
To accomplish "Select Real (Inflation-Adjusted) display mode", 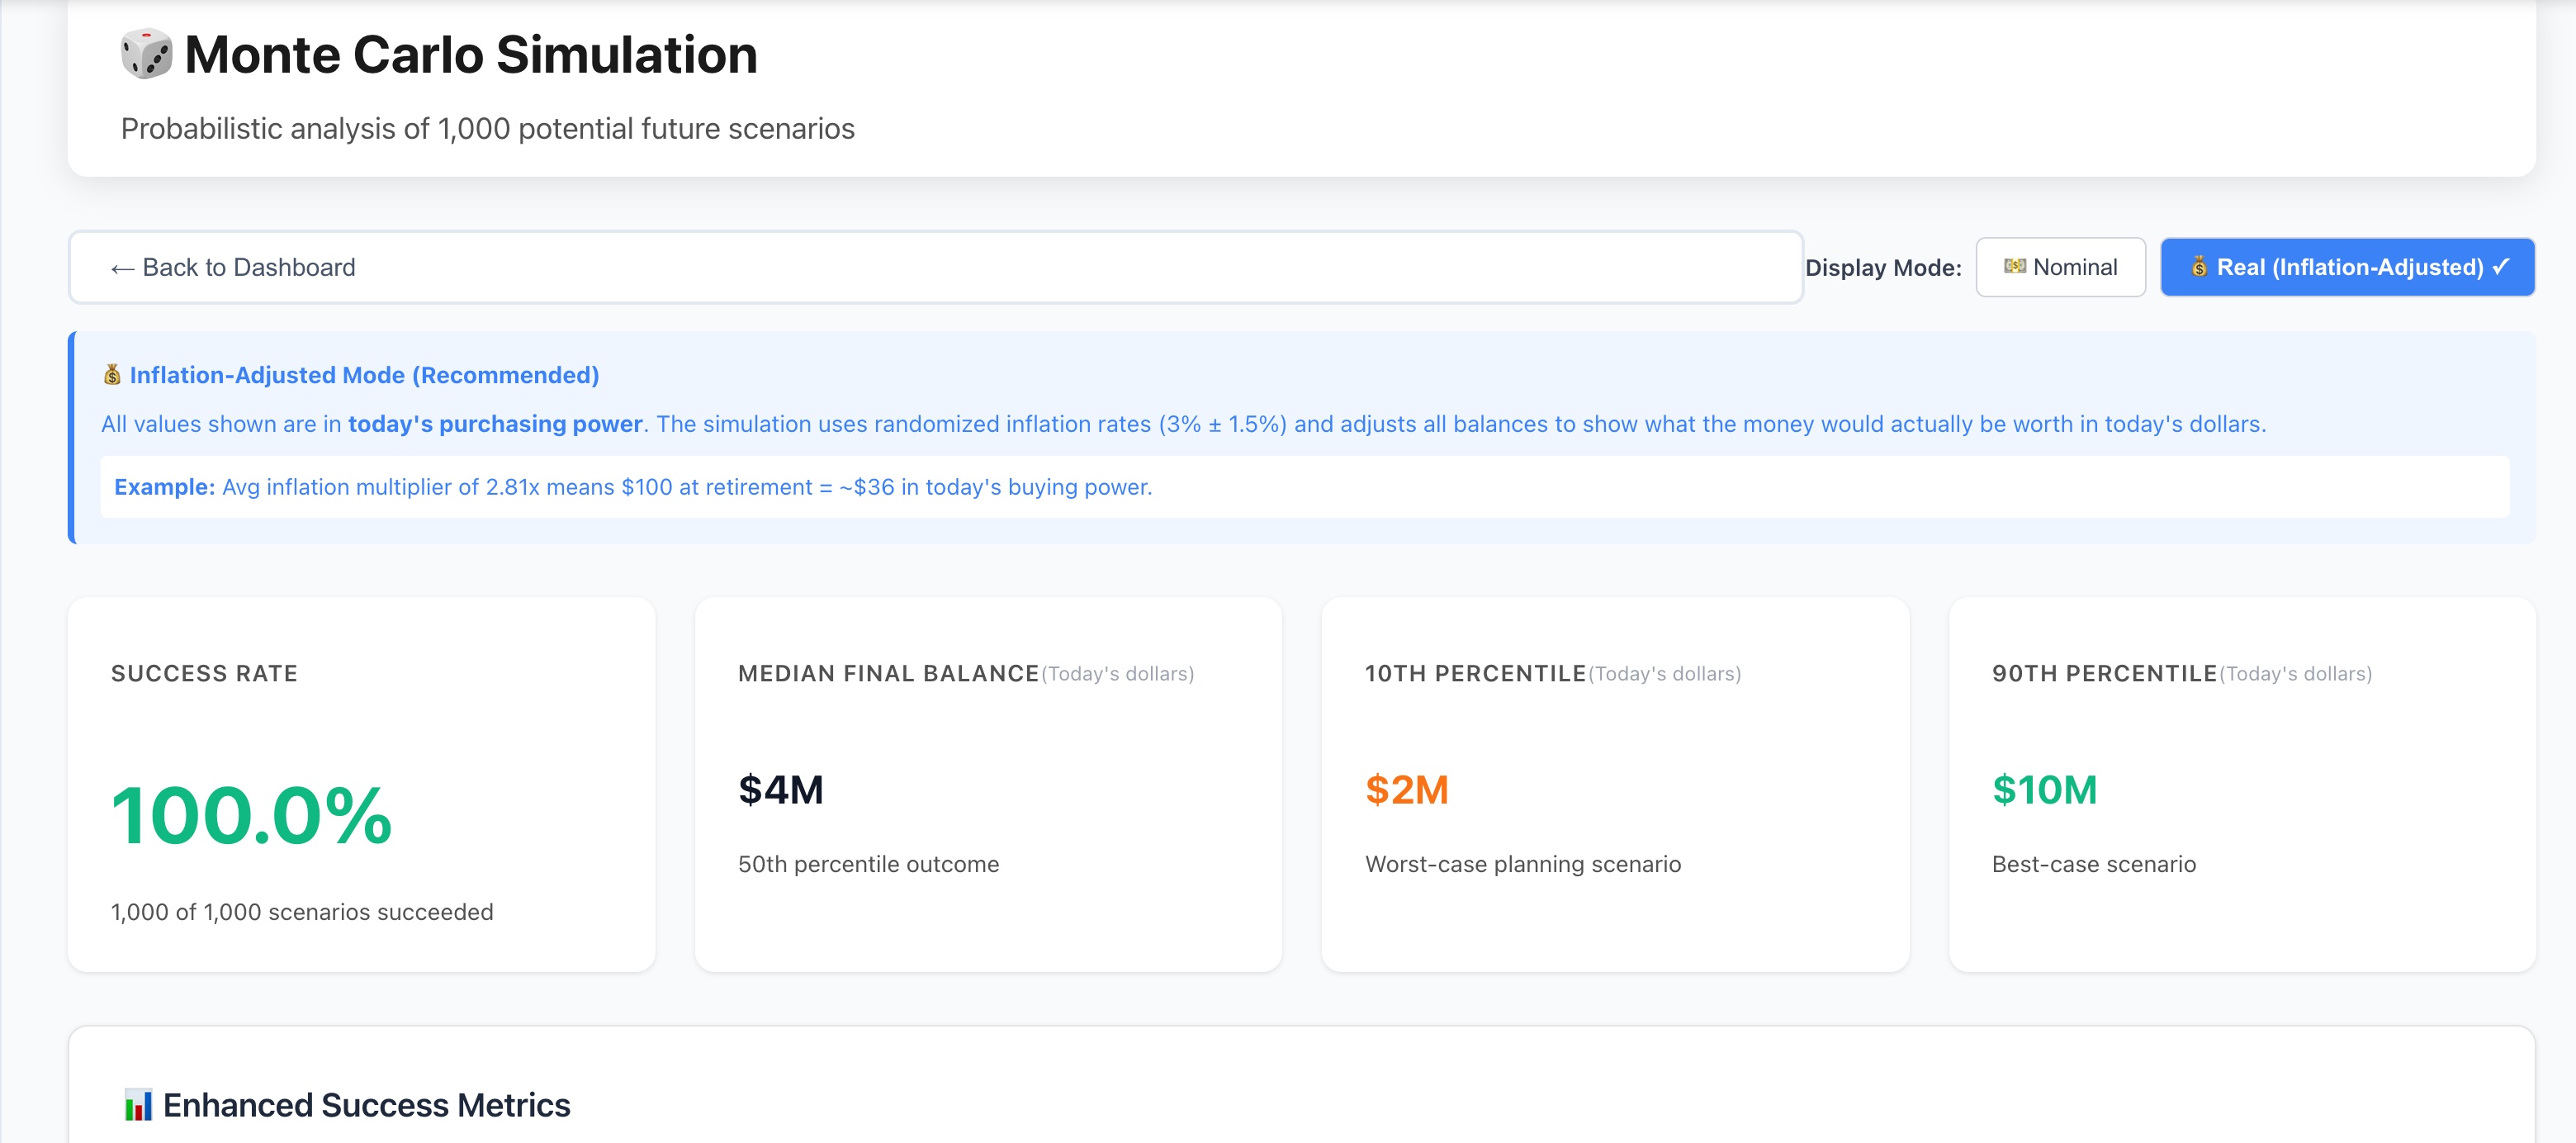I will point(2347,267).
